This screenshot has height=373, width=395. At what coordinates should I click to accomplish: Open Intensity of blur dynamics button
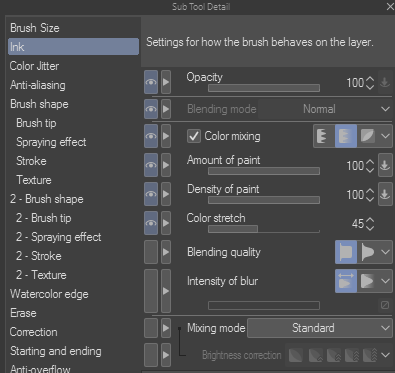coord(385,305)
